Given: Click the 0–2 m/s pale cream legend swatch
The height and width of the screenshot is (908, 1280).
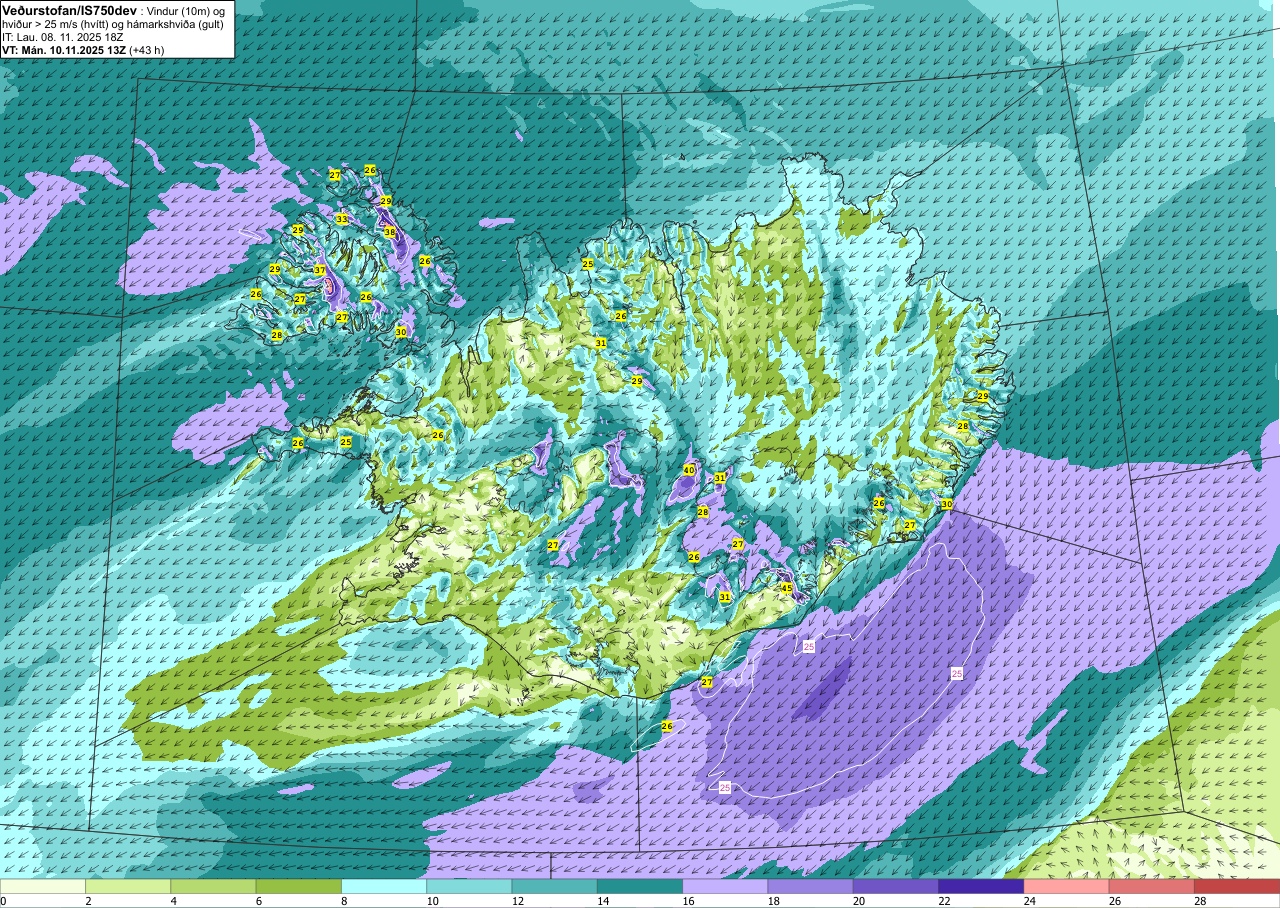Looking at the screenshot, I should (x=43, y=886).
